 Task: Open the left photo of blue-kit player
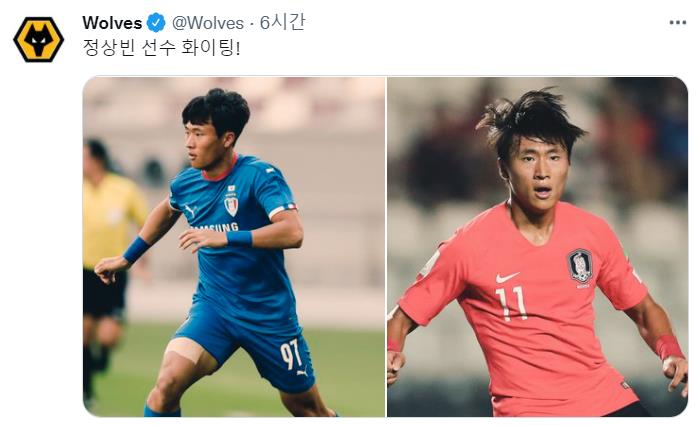[x=234, y=247]
